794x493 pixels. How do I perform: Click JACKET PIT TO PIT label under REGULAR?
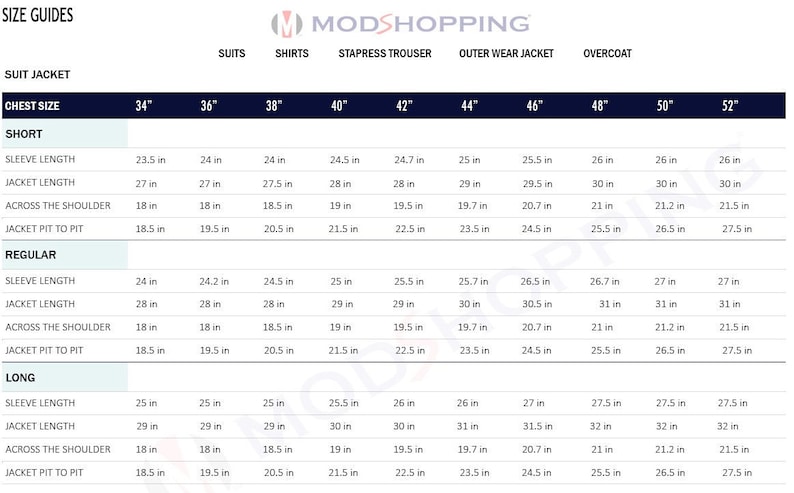[44, 350]
